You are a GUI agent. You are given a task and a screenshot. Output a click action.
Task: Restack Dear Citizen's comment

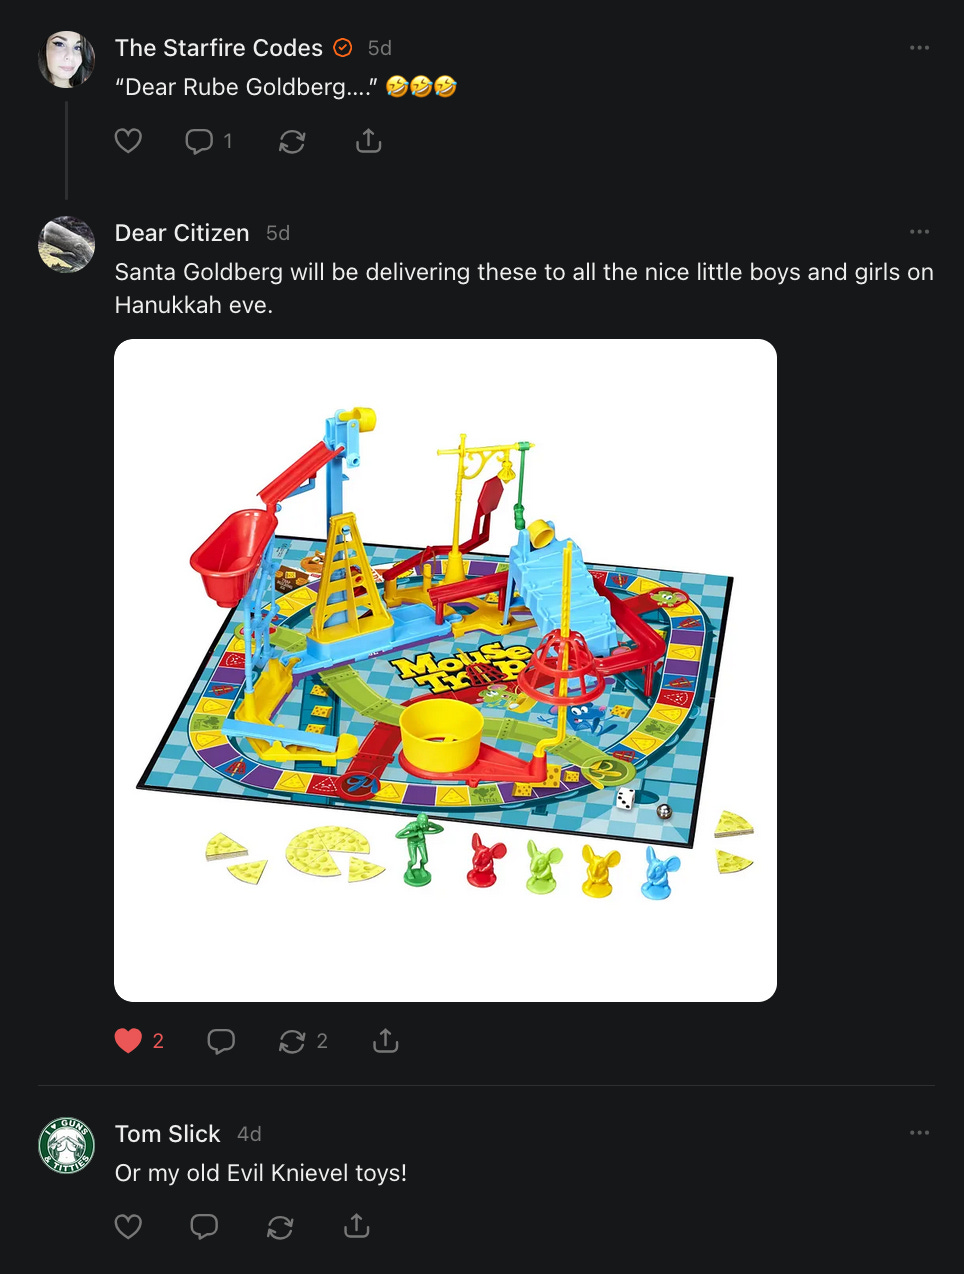pyautogui.click(x=303, y=1041)
